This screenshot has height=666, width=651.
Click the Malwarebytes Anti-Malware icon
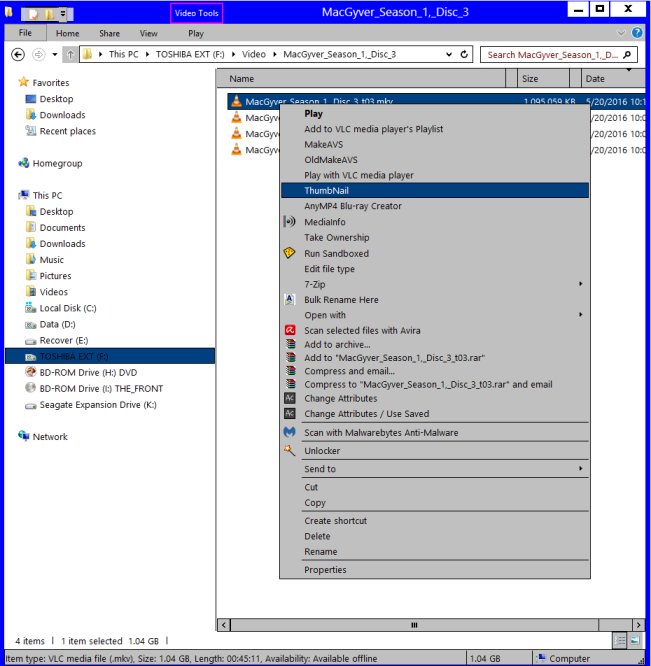(x=290, y=432)
